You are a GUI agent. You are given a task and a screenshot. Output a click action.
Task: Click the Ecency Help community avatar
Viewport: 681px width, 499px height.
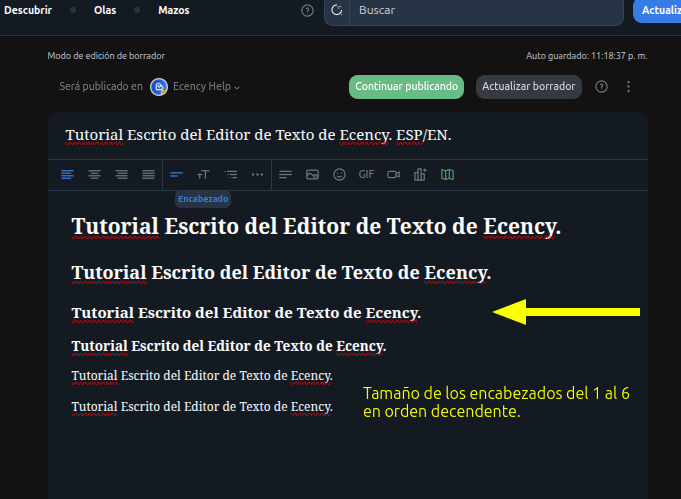[159, 87]
